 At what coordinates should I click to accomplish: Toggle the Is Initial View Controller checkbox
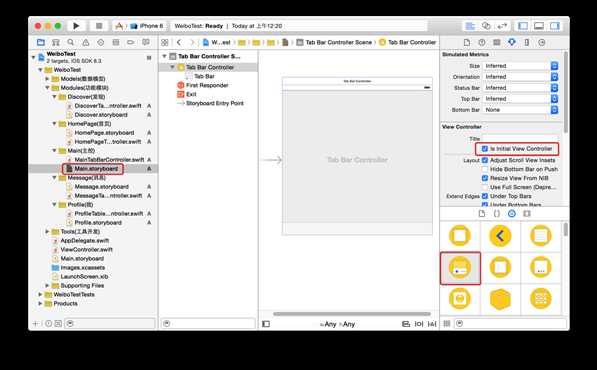[485, 149]
